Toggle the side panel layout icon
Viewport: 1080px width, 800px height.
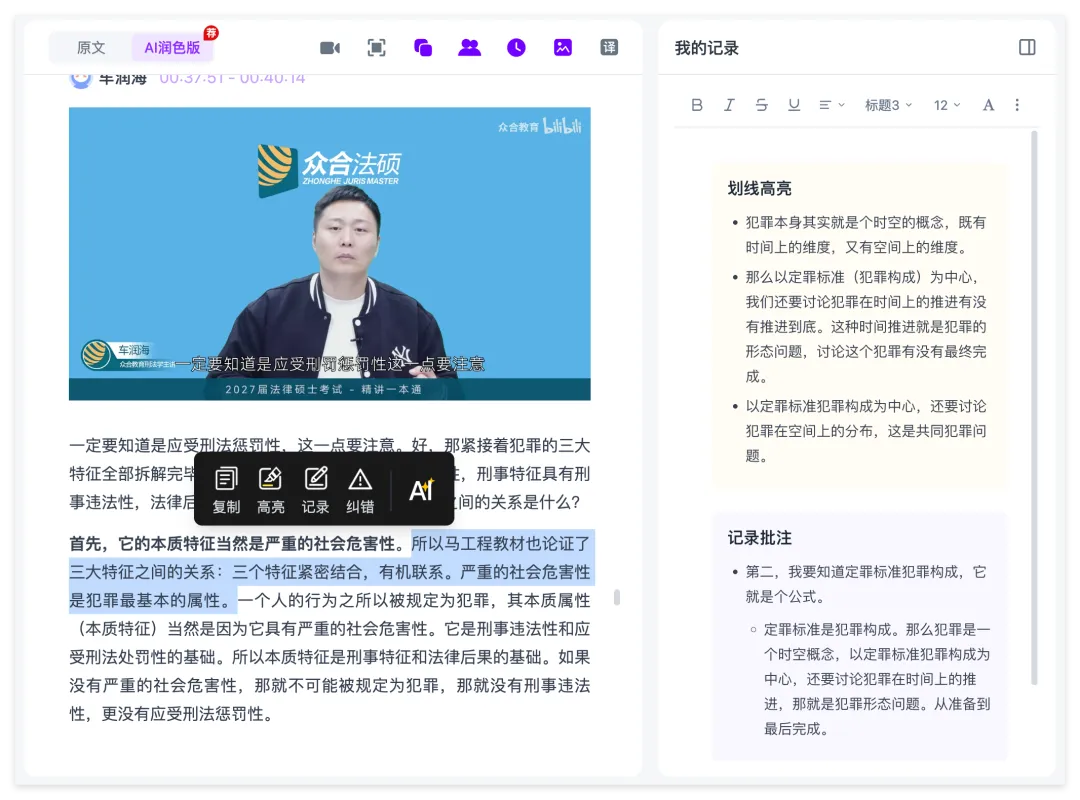pyautogui.click(x=1027, y=47)
